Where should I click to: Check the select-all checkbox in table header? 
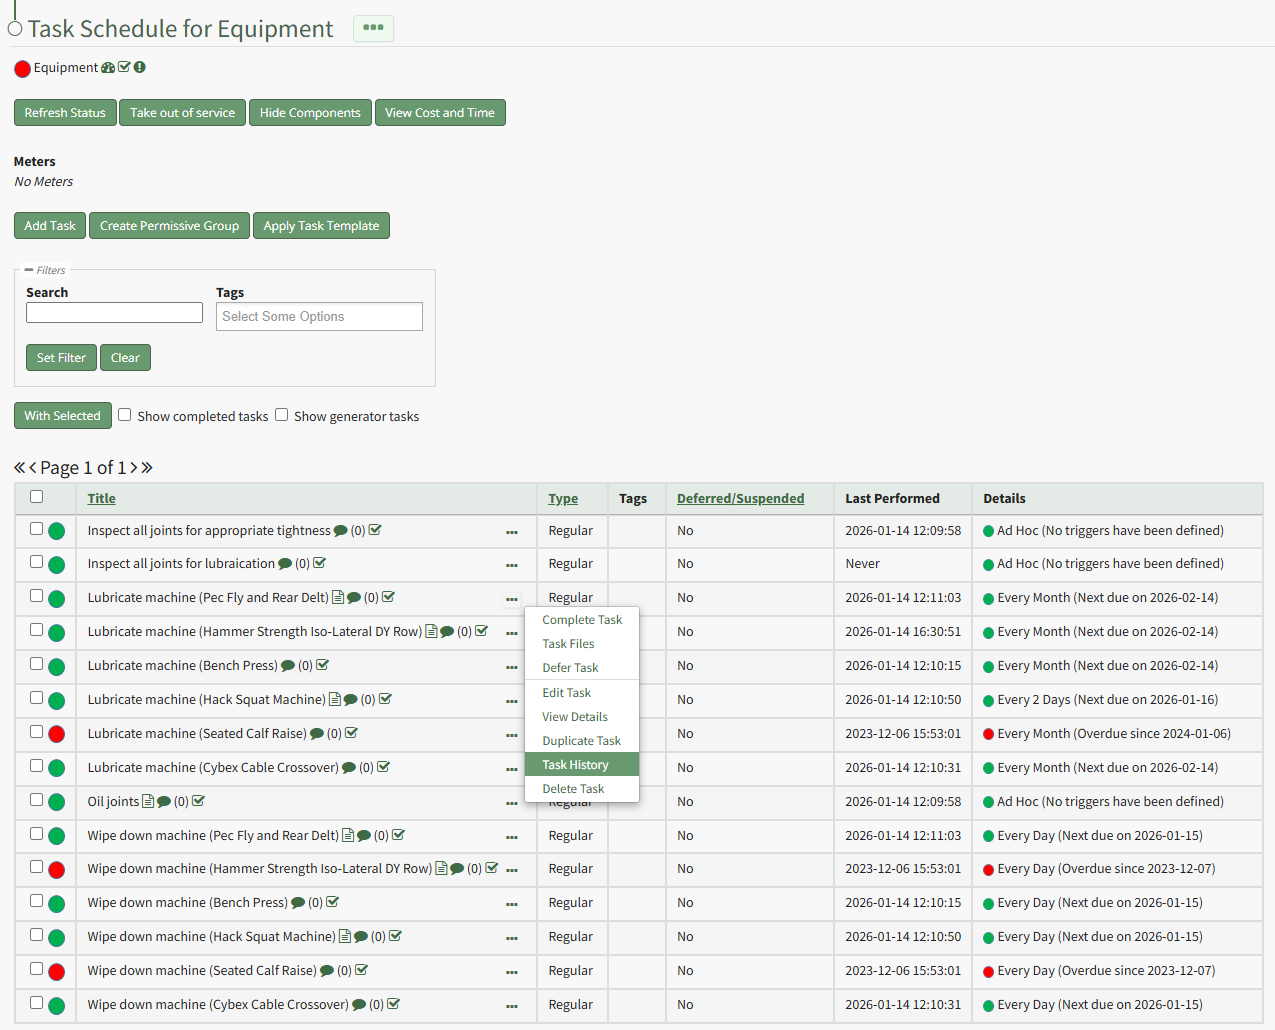click(x=37, y=497)
